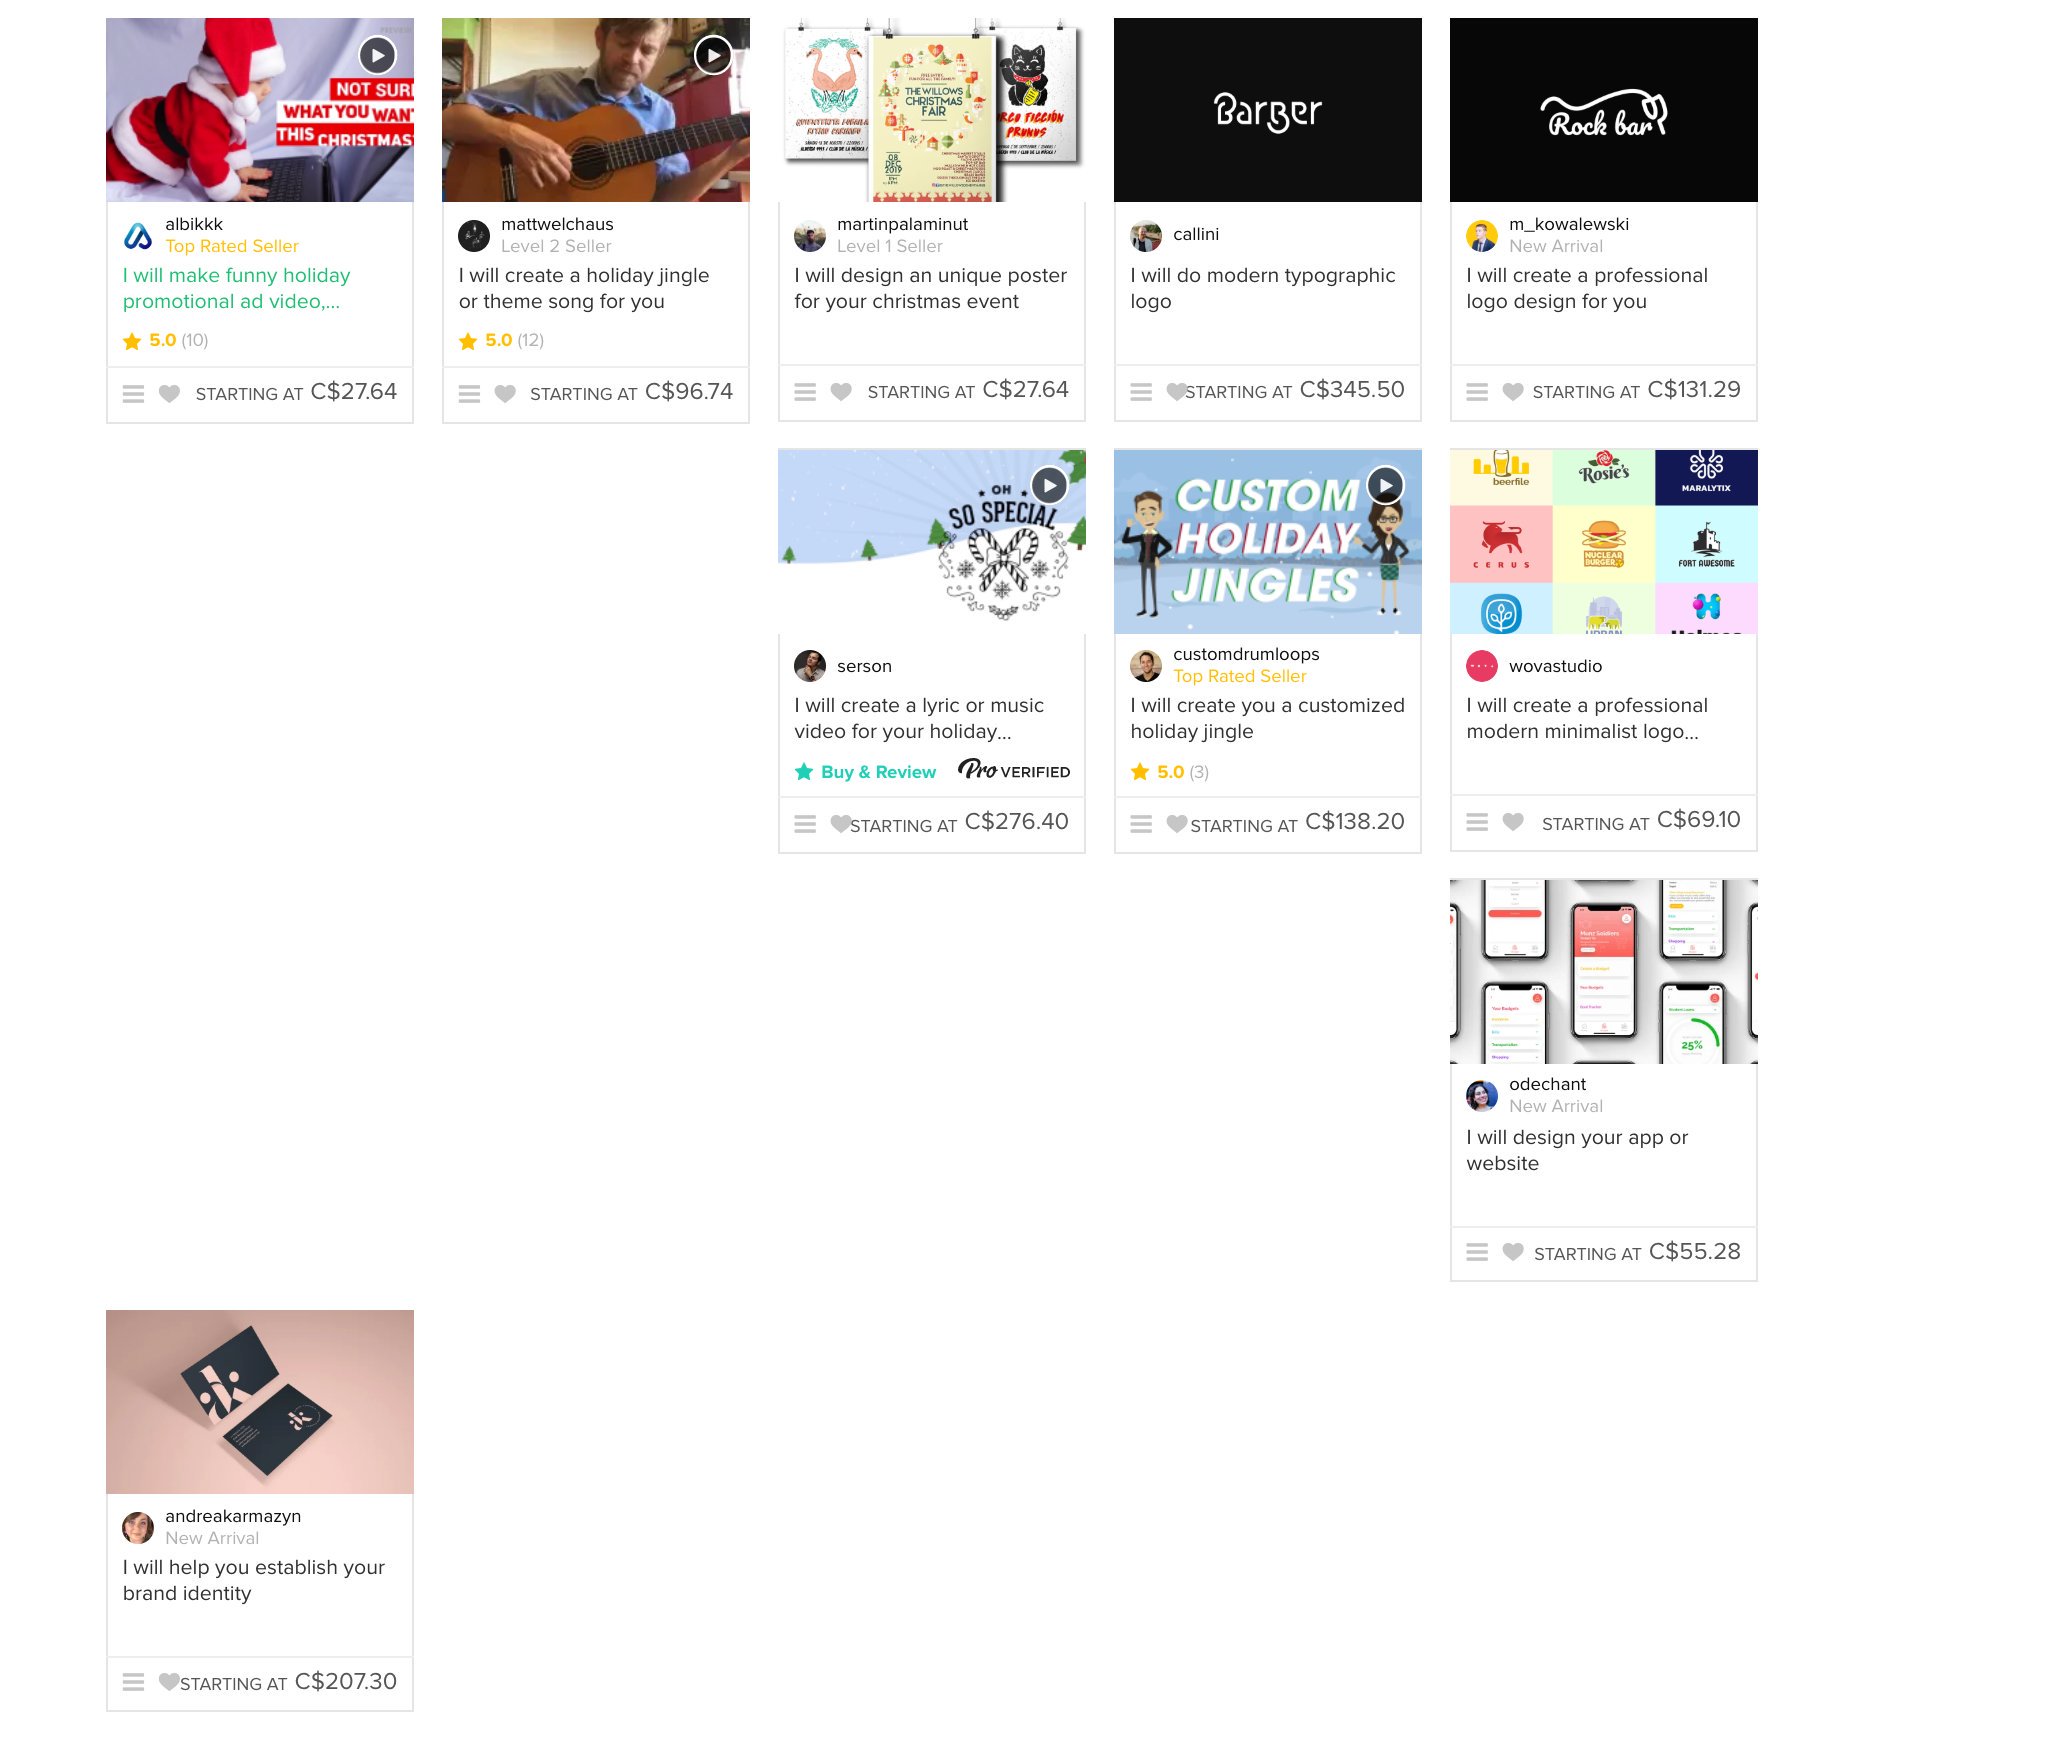Open the business card brand identity thumbnail
Screen dimensions: 2060x1760
(x=260, y=1402)
